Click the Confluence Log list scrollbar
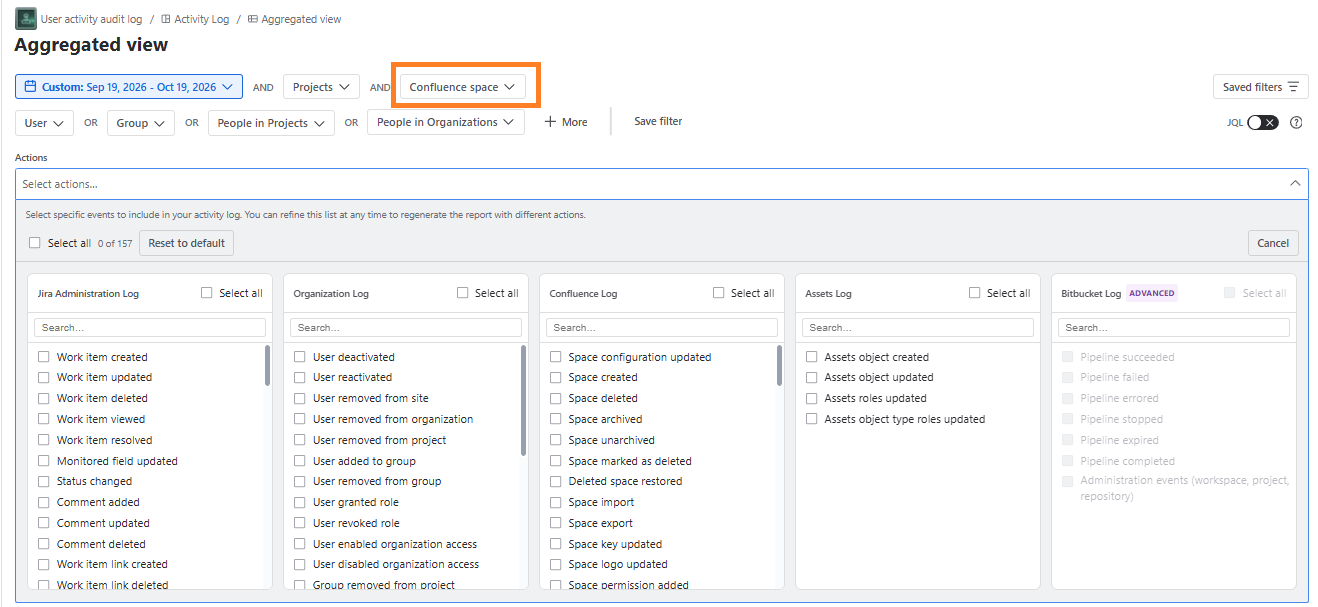This screenshot has height=607, width=1318. (x=780, y=366)
